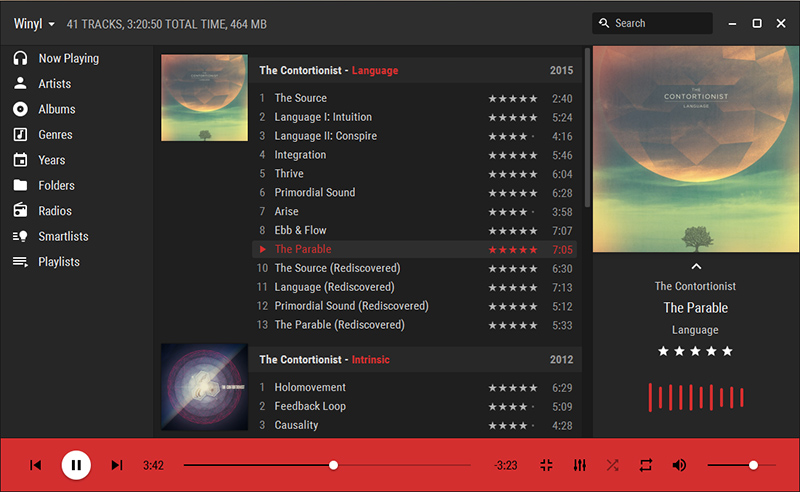The width and height of the screenshot is (800, 492).
Task: Skip to the previous track
Action: click(x=35, y=465)
